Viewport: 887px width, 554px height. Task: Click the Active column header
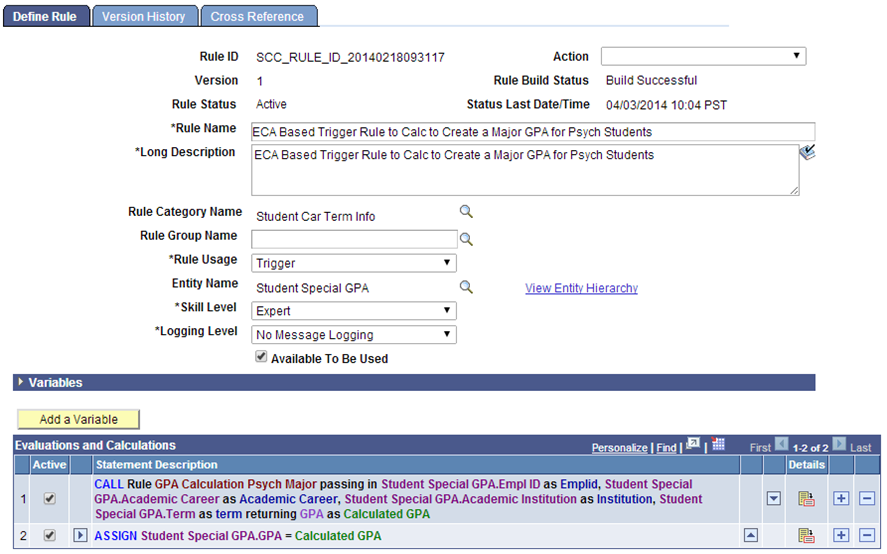[x=49, y=465]
